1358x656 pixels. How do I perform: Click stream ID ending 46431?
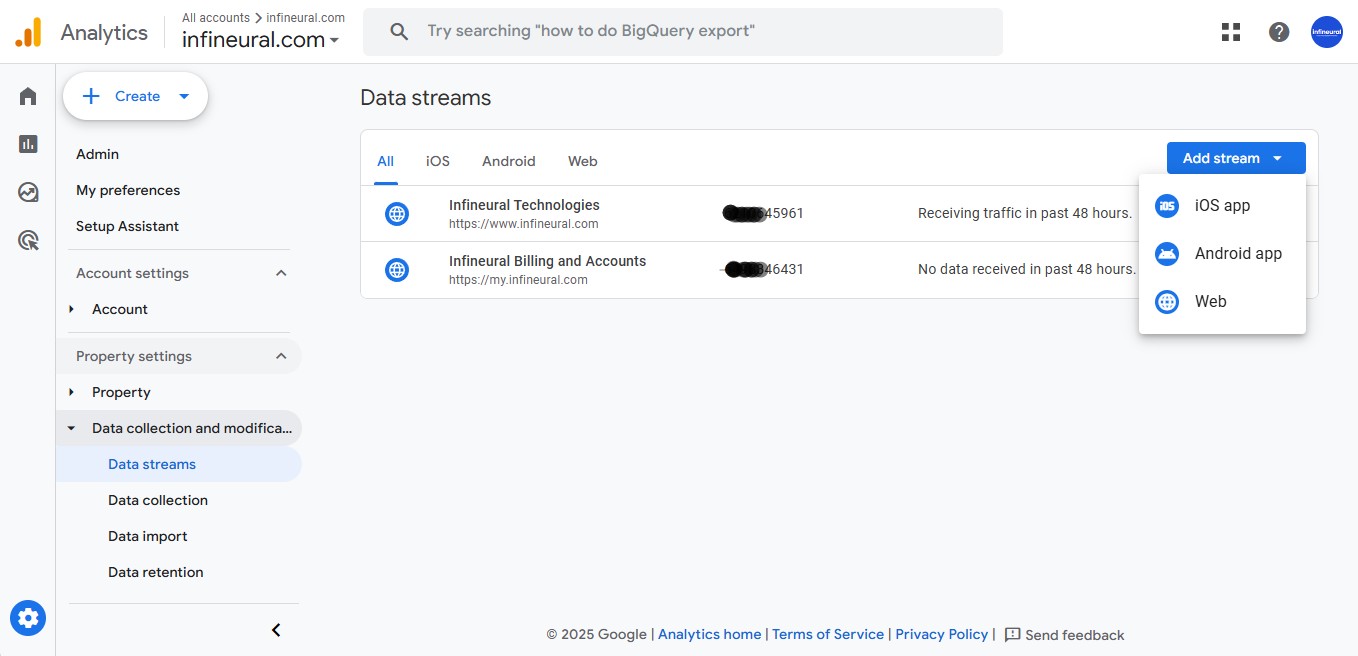(x=763, y=269)
